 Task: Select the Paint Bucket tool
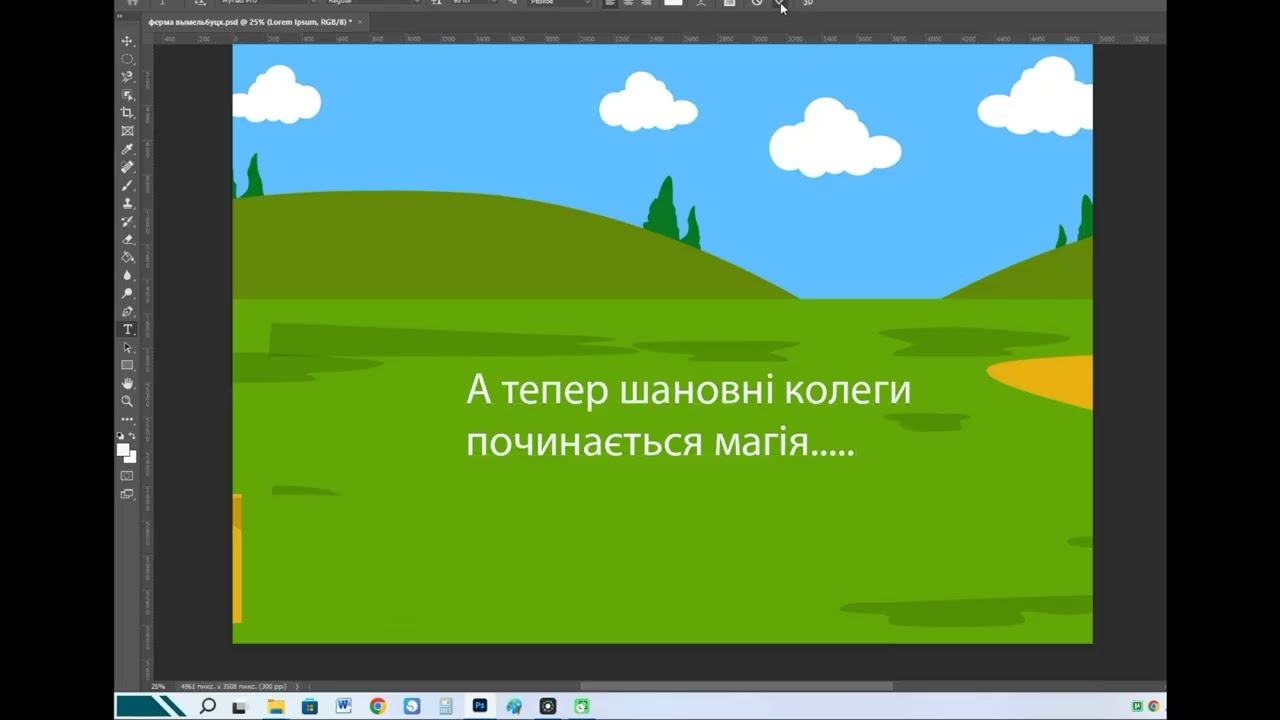127,257
